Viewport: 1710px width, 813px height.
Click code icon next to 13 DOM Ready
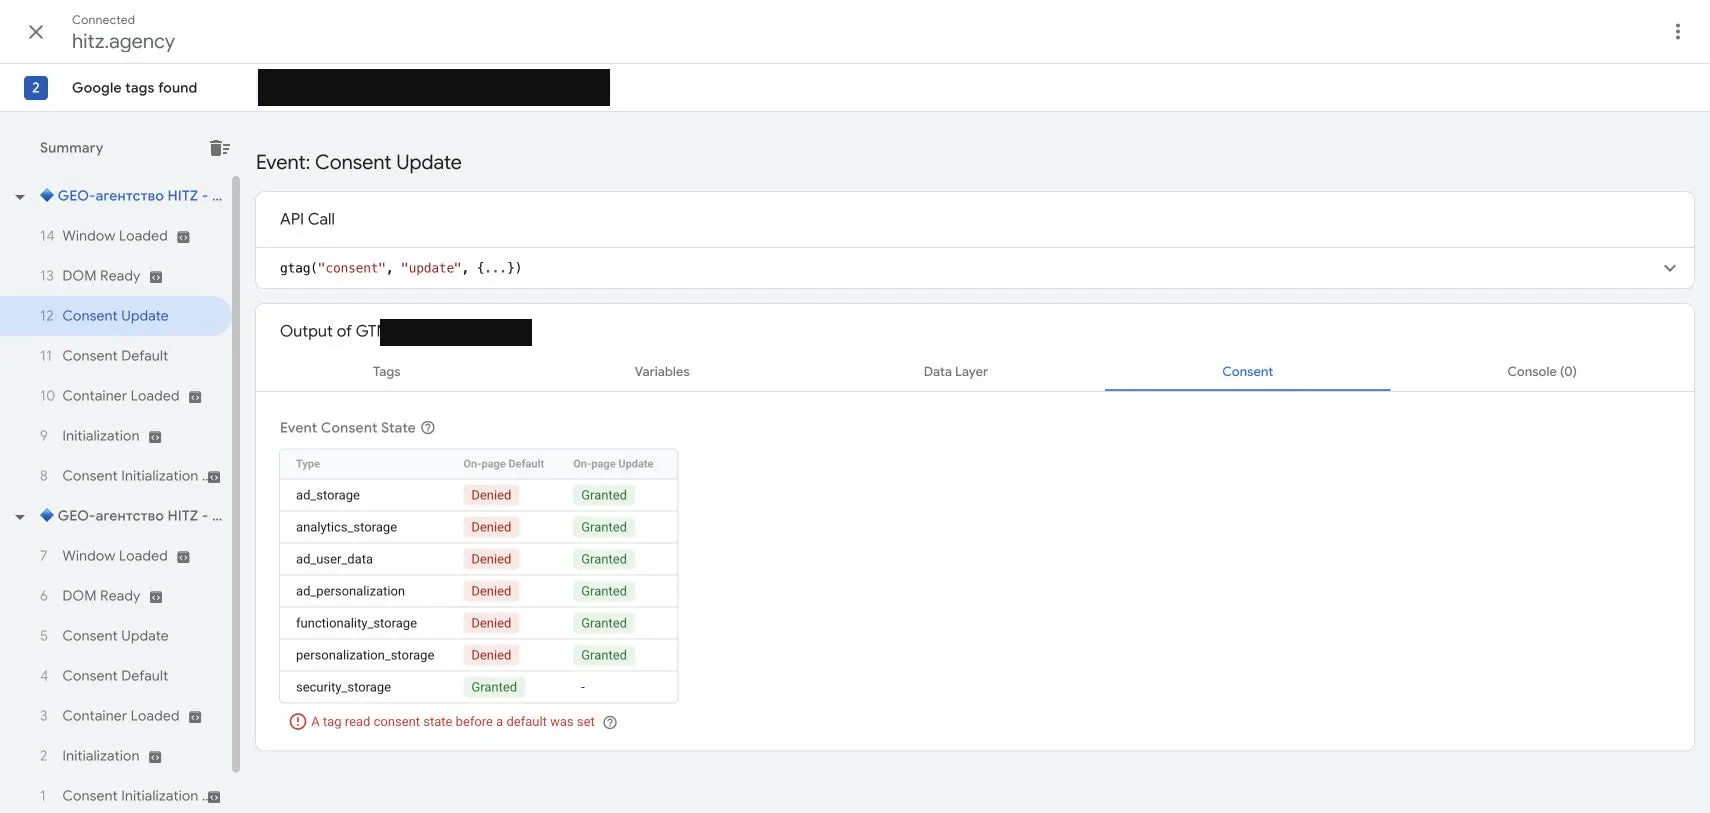click(x=156, y=277)
